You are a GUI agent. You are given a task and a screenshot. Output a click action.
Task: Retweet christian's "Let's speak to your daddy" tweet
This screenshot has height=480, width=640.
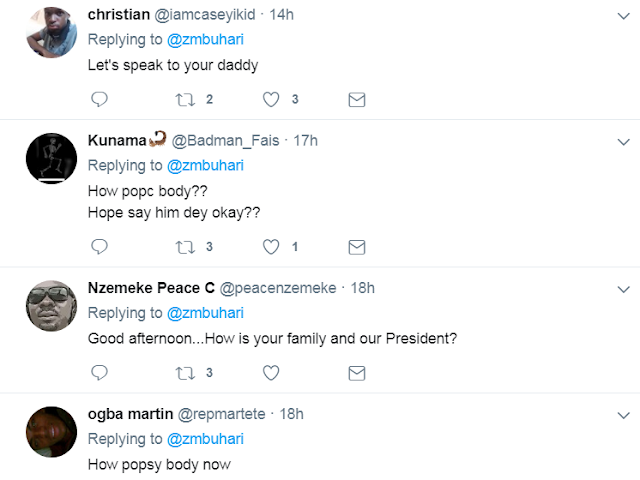(x=183, y=99)
